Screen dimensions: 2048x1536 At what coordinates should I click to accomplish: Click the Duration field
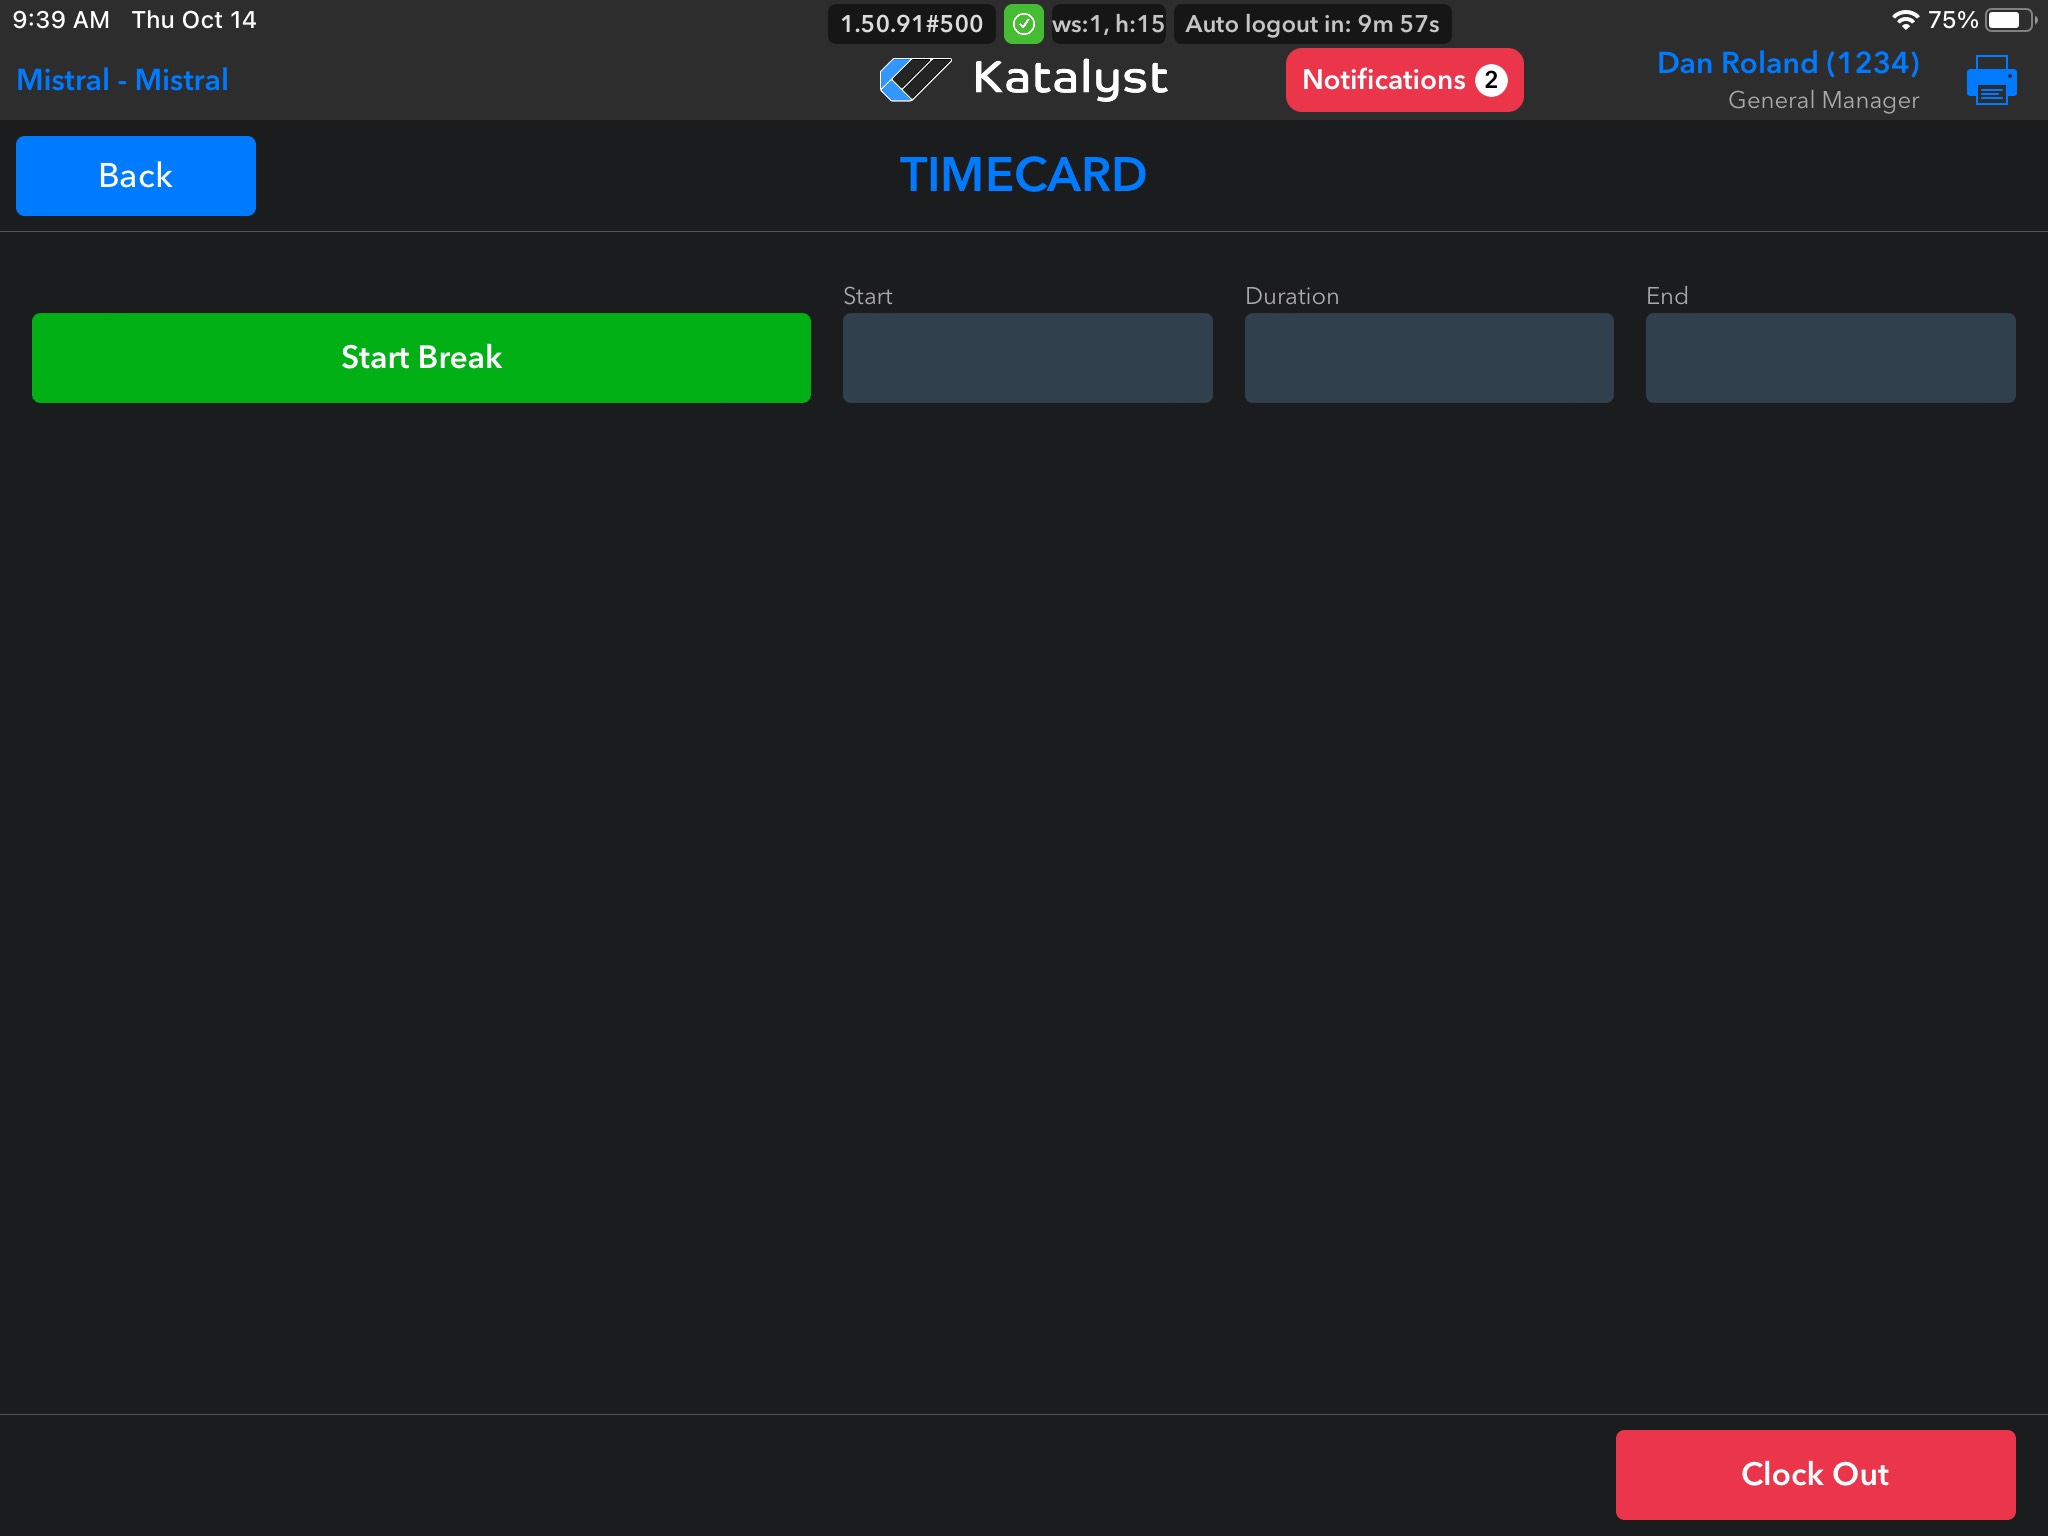(1428, 358)
